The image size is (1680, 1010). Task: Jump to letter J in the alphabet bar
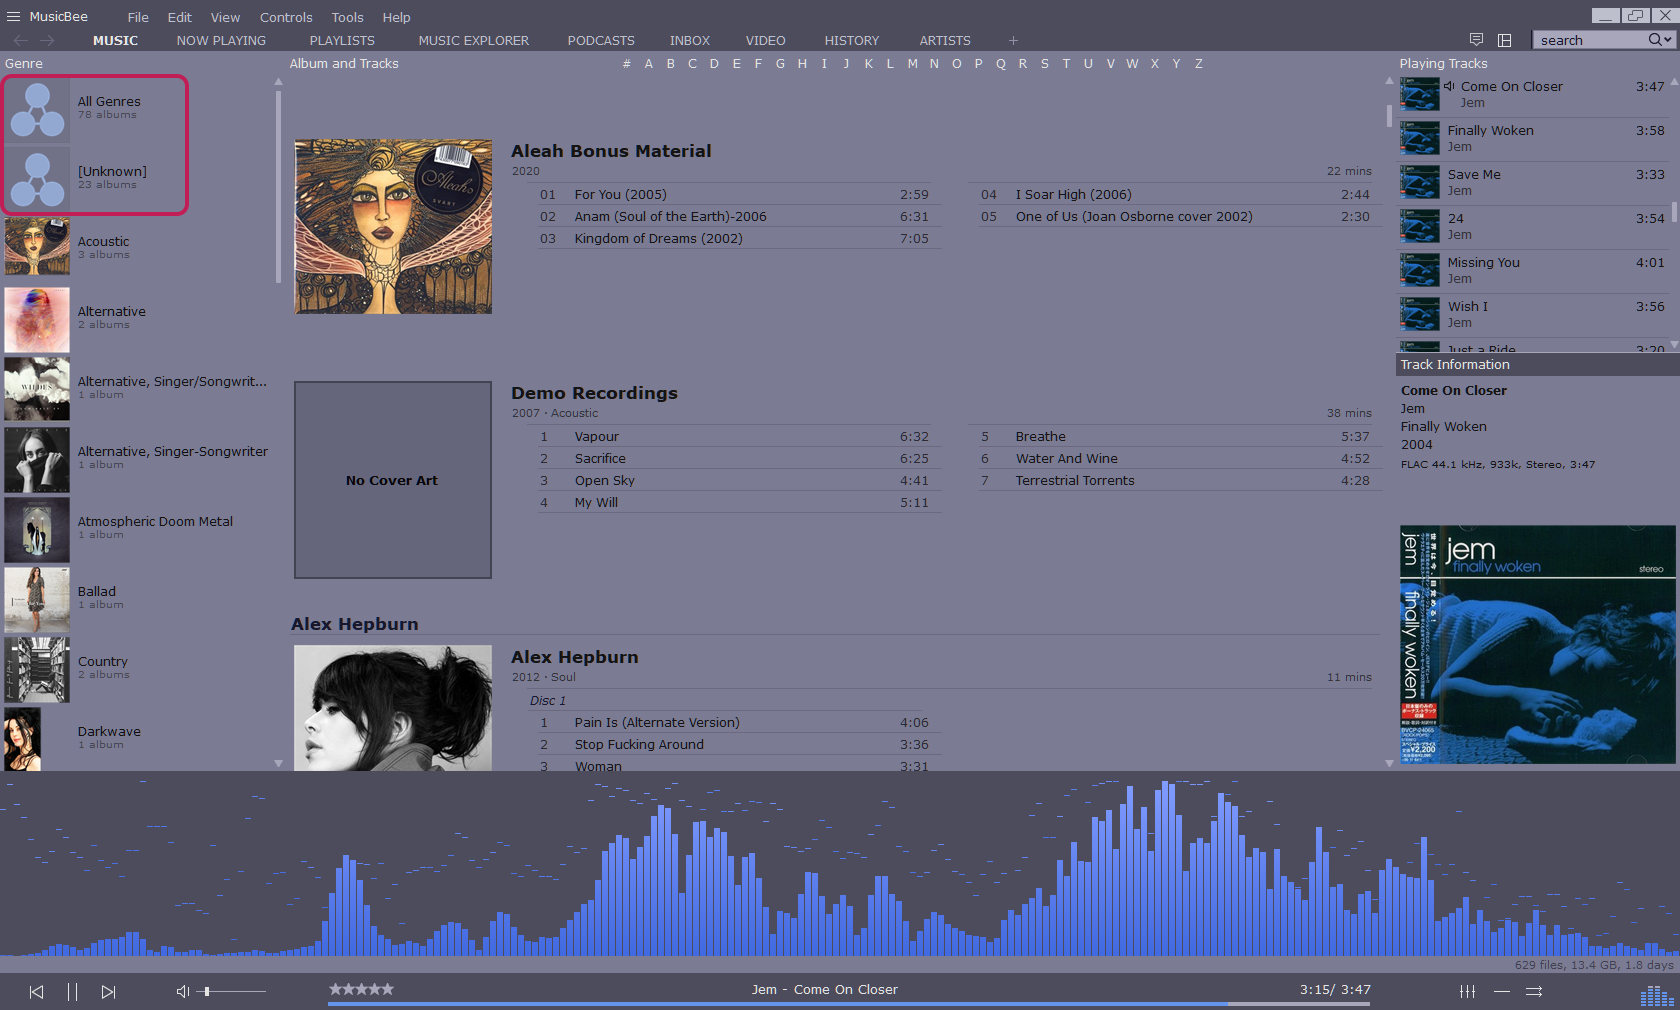(846, 63)
